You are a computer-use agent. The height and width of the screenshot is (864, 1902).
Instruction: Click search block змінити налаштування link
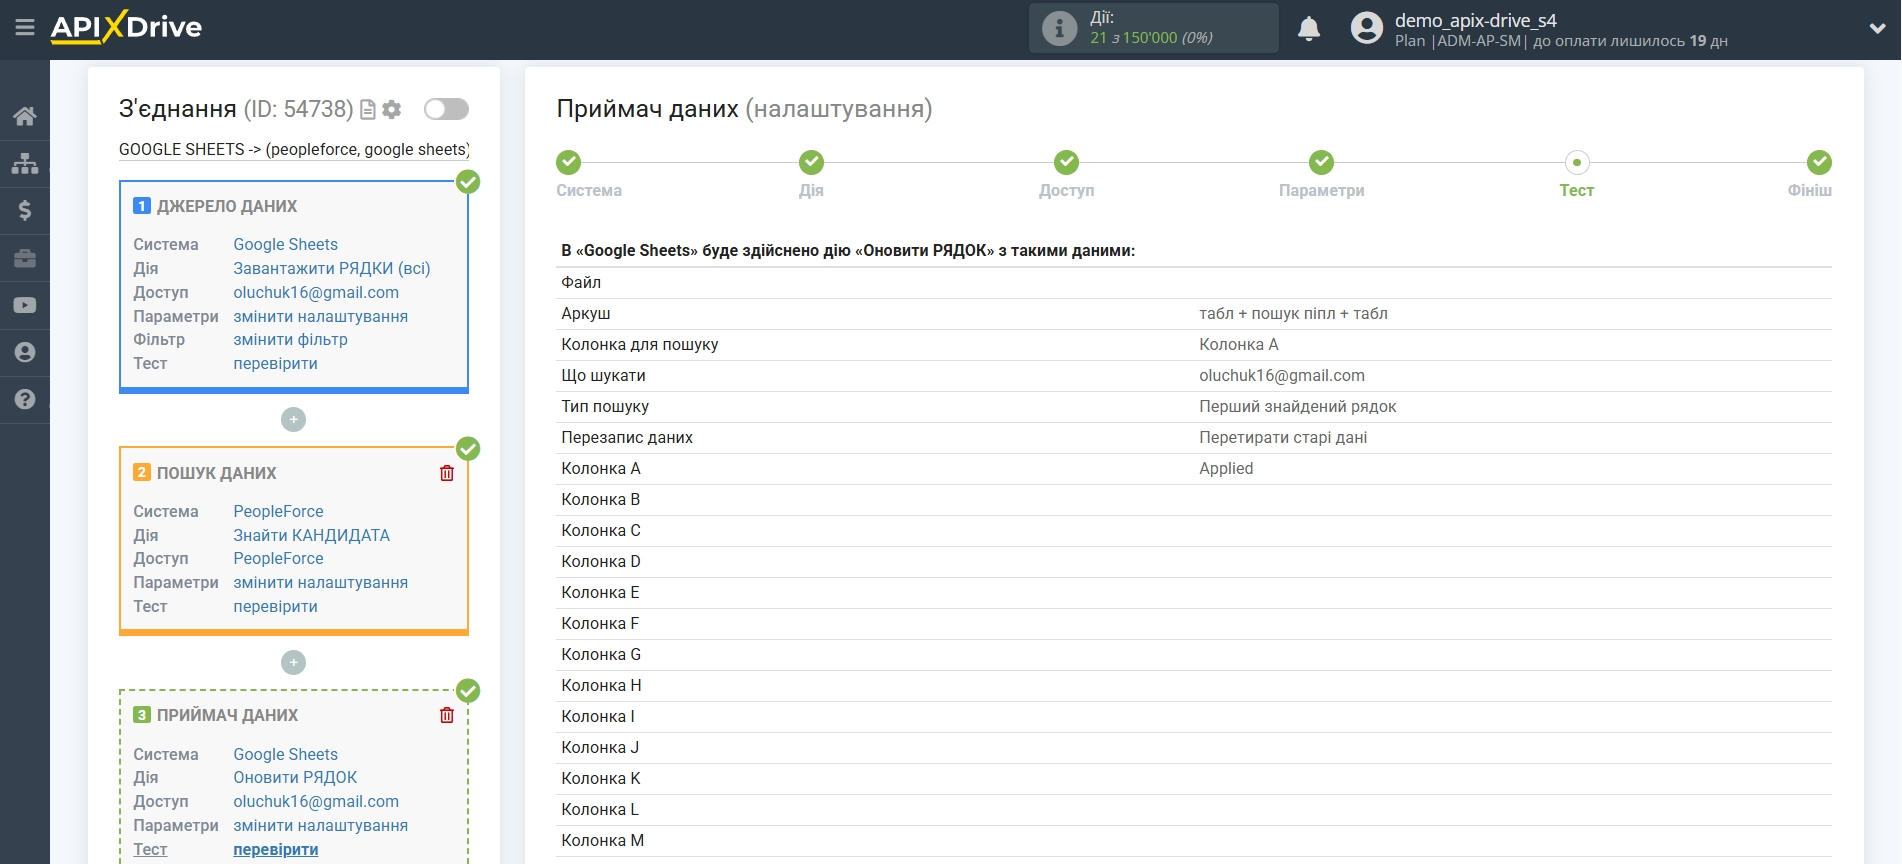(320, 582)
